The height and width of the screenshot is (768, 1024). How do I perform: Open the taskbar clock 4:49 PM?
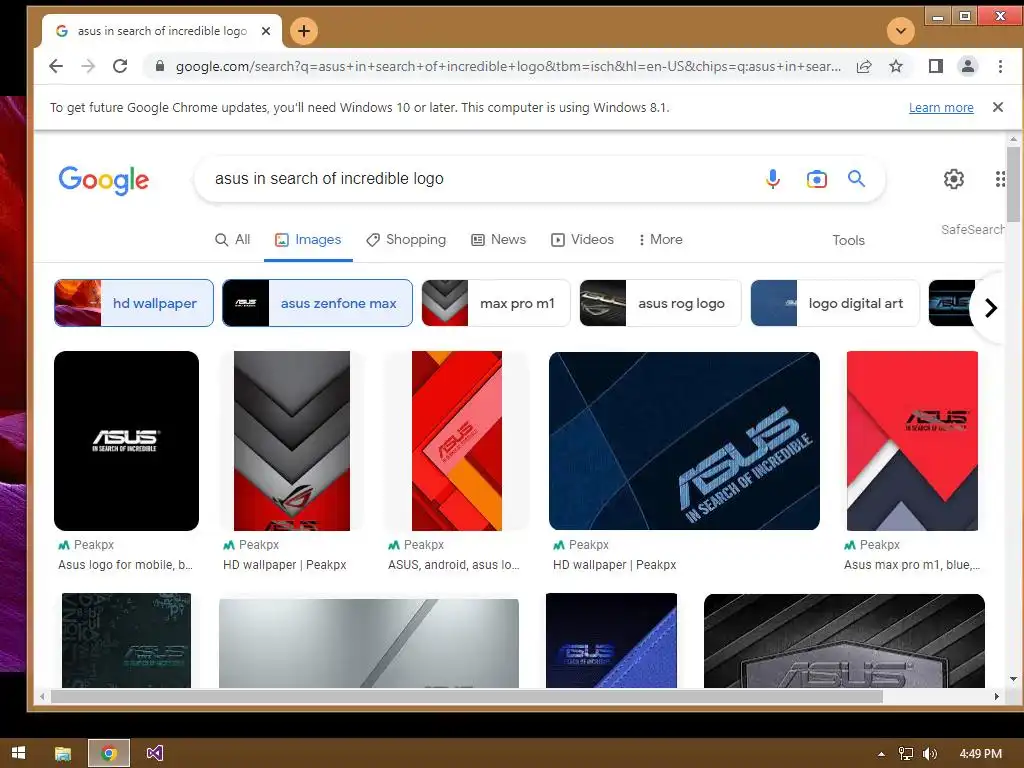pos(980,754)
